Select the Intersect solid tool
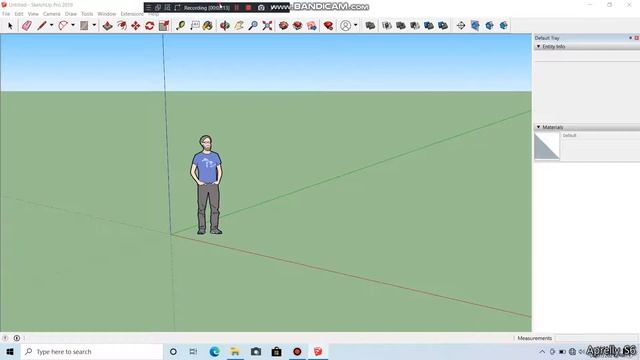The height and width of the screenshot is (360, 640). [x=387, y=26]
